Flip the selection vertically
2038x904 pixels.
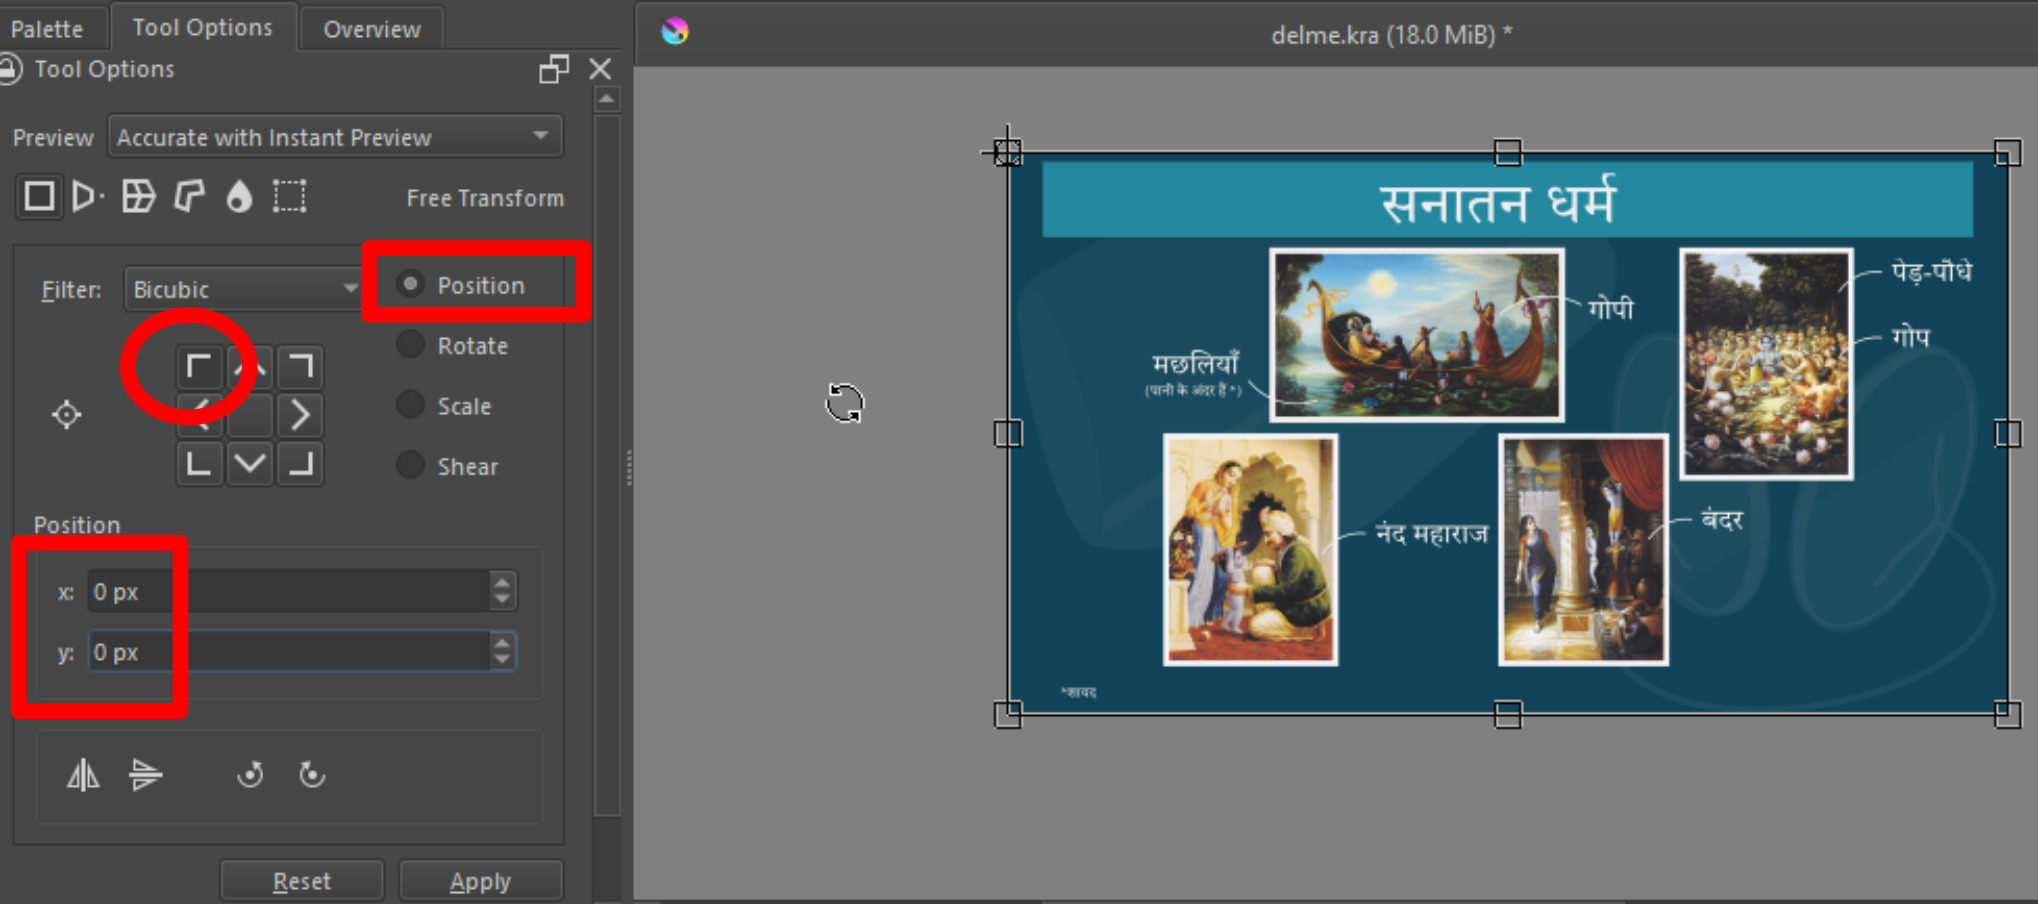tap(145, 775)
